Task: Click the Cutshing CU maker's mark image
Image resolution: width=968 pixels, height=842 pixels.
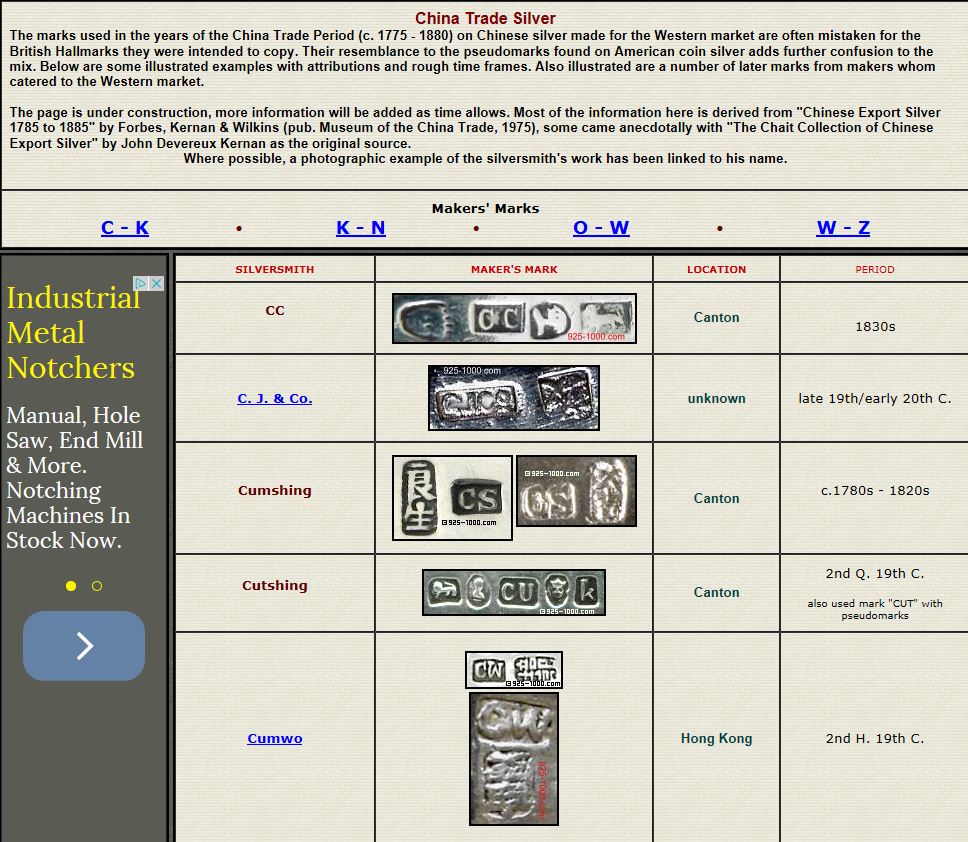Action: coord(514,593)
